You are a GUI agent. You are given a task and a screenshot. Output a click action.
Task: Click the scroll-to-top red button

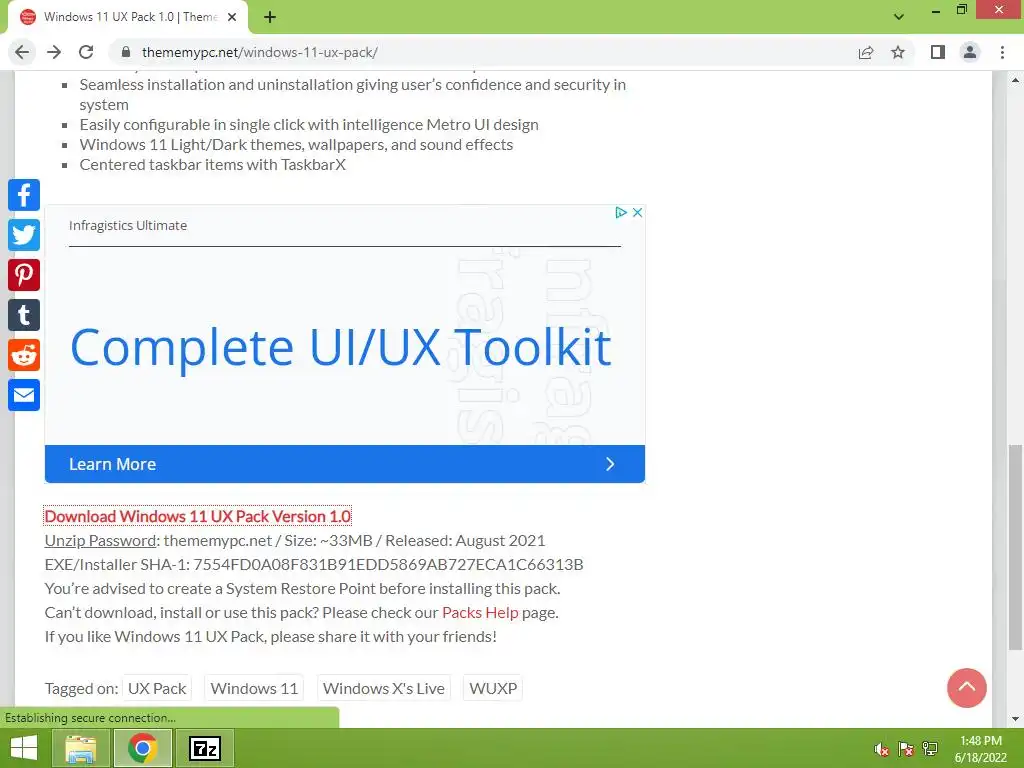[x=967, y=688]
